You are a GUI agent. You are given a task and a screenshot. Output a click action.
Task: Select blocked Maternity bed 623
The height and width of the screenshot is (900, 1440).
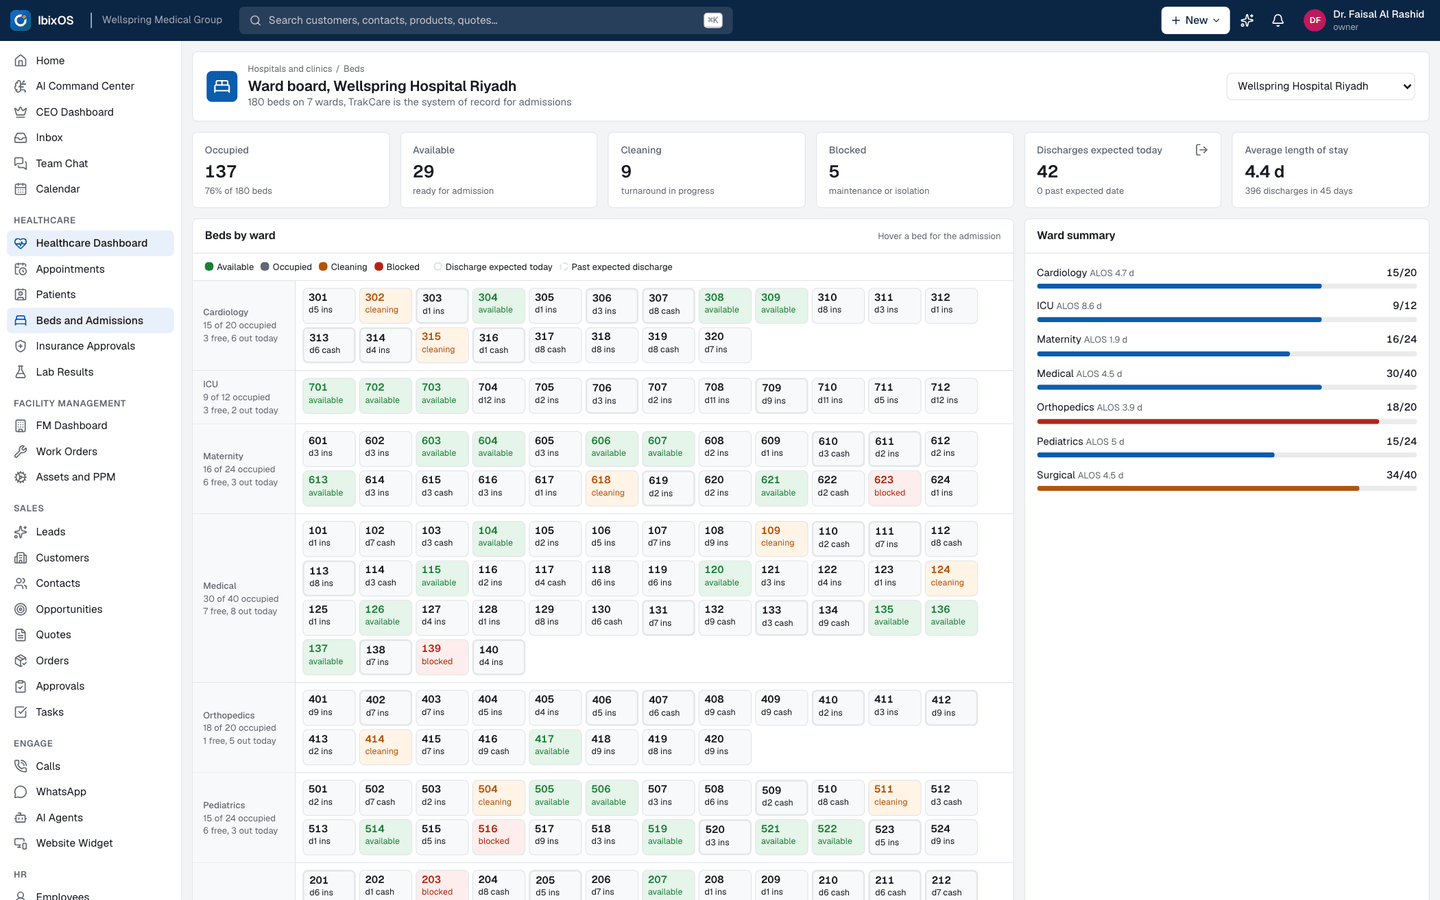(x=894, y=487)
